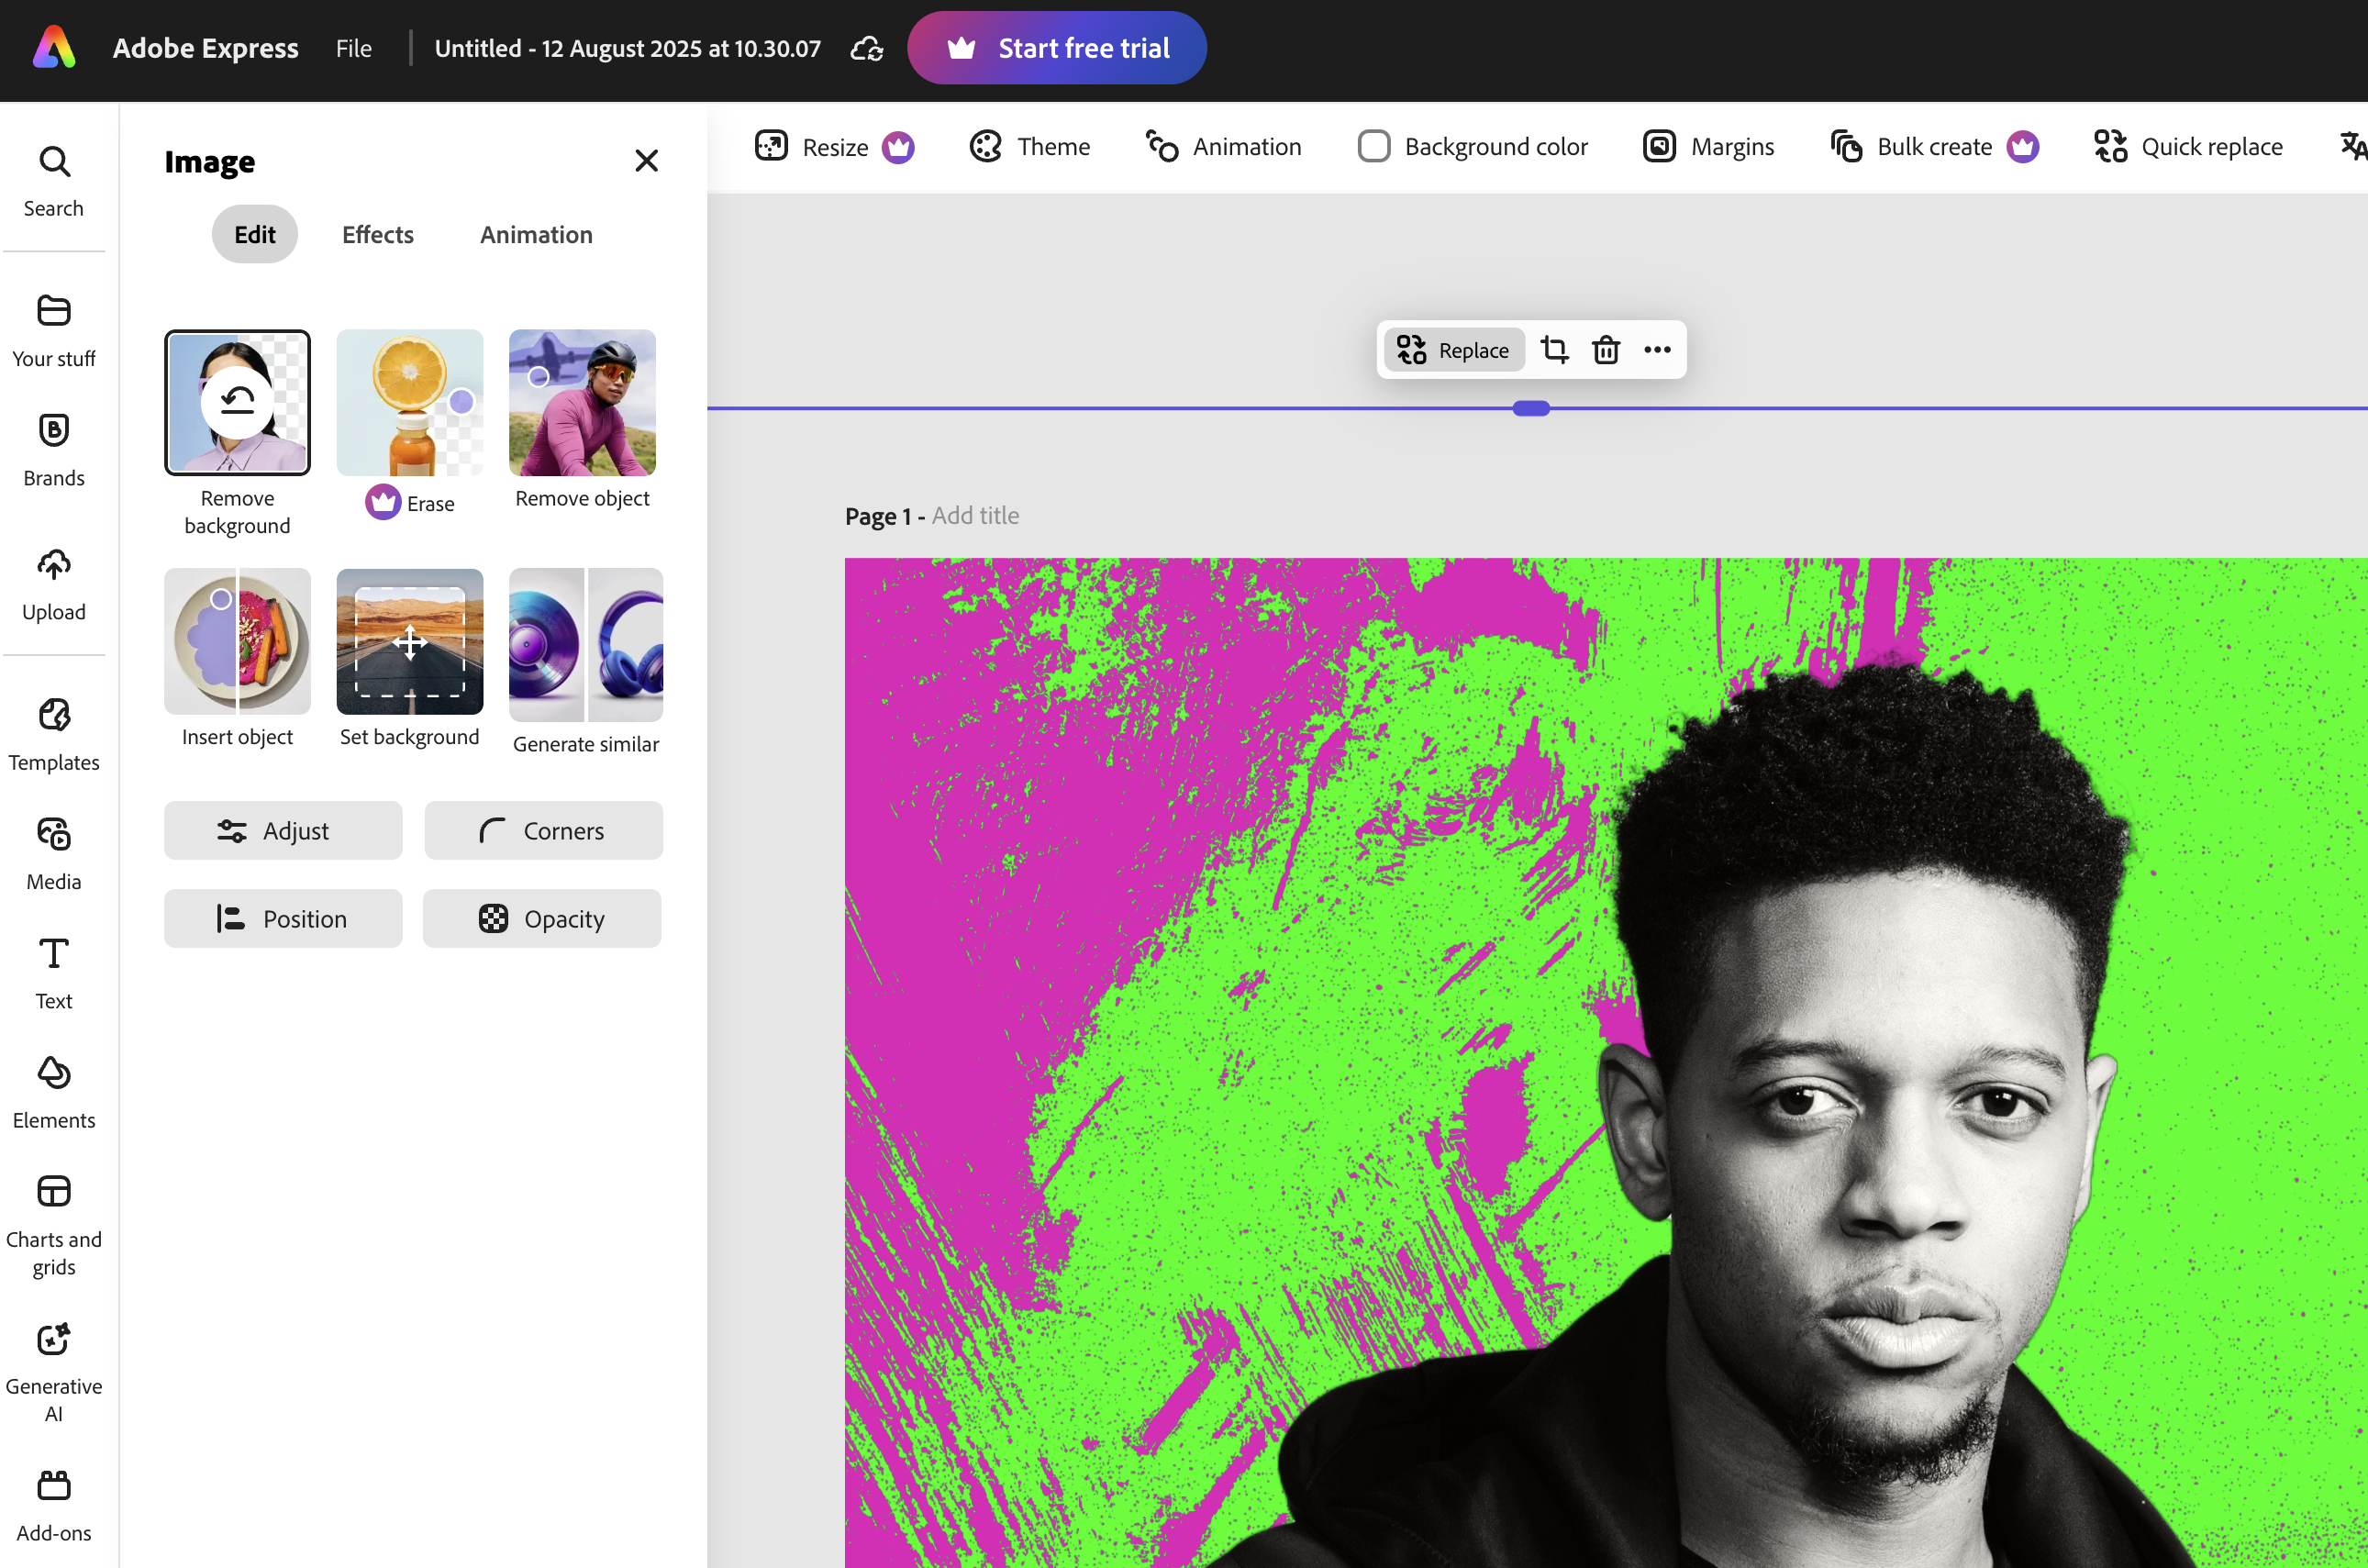2368x1568 pixels.
Task: Click the handle on the blue progress slider
Action: coord(1530,408)
